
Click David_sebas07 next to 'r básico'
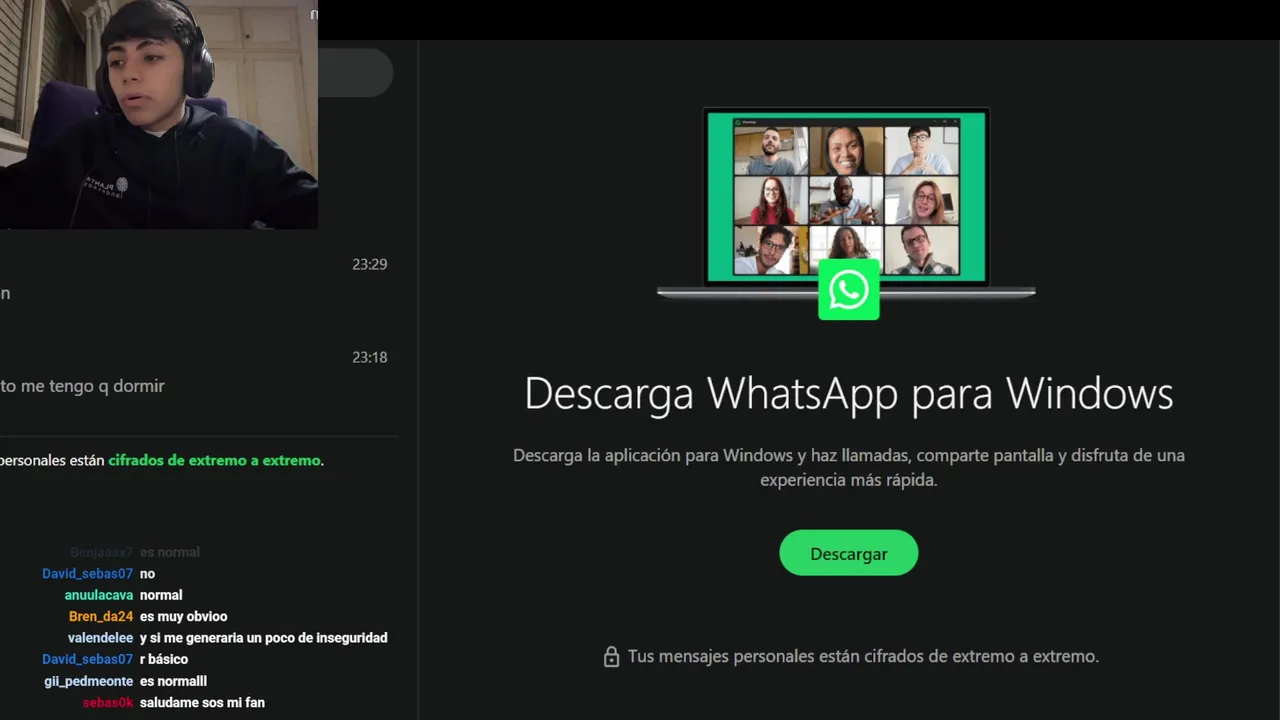88,660
